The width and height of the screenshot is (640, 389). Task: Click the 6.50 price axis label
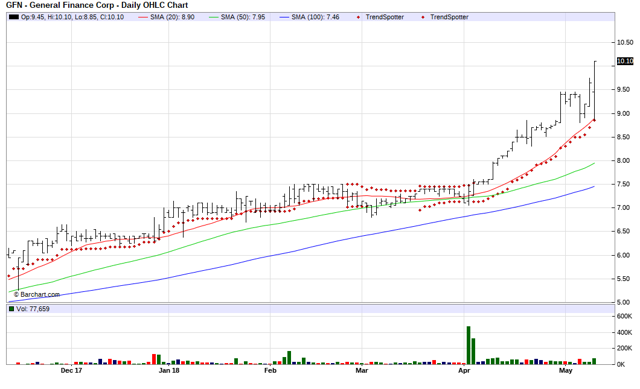pos(625,231)
